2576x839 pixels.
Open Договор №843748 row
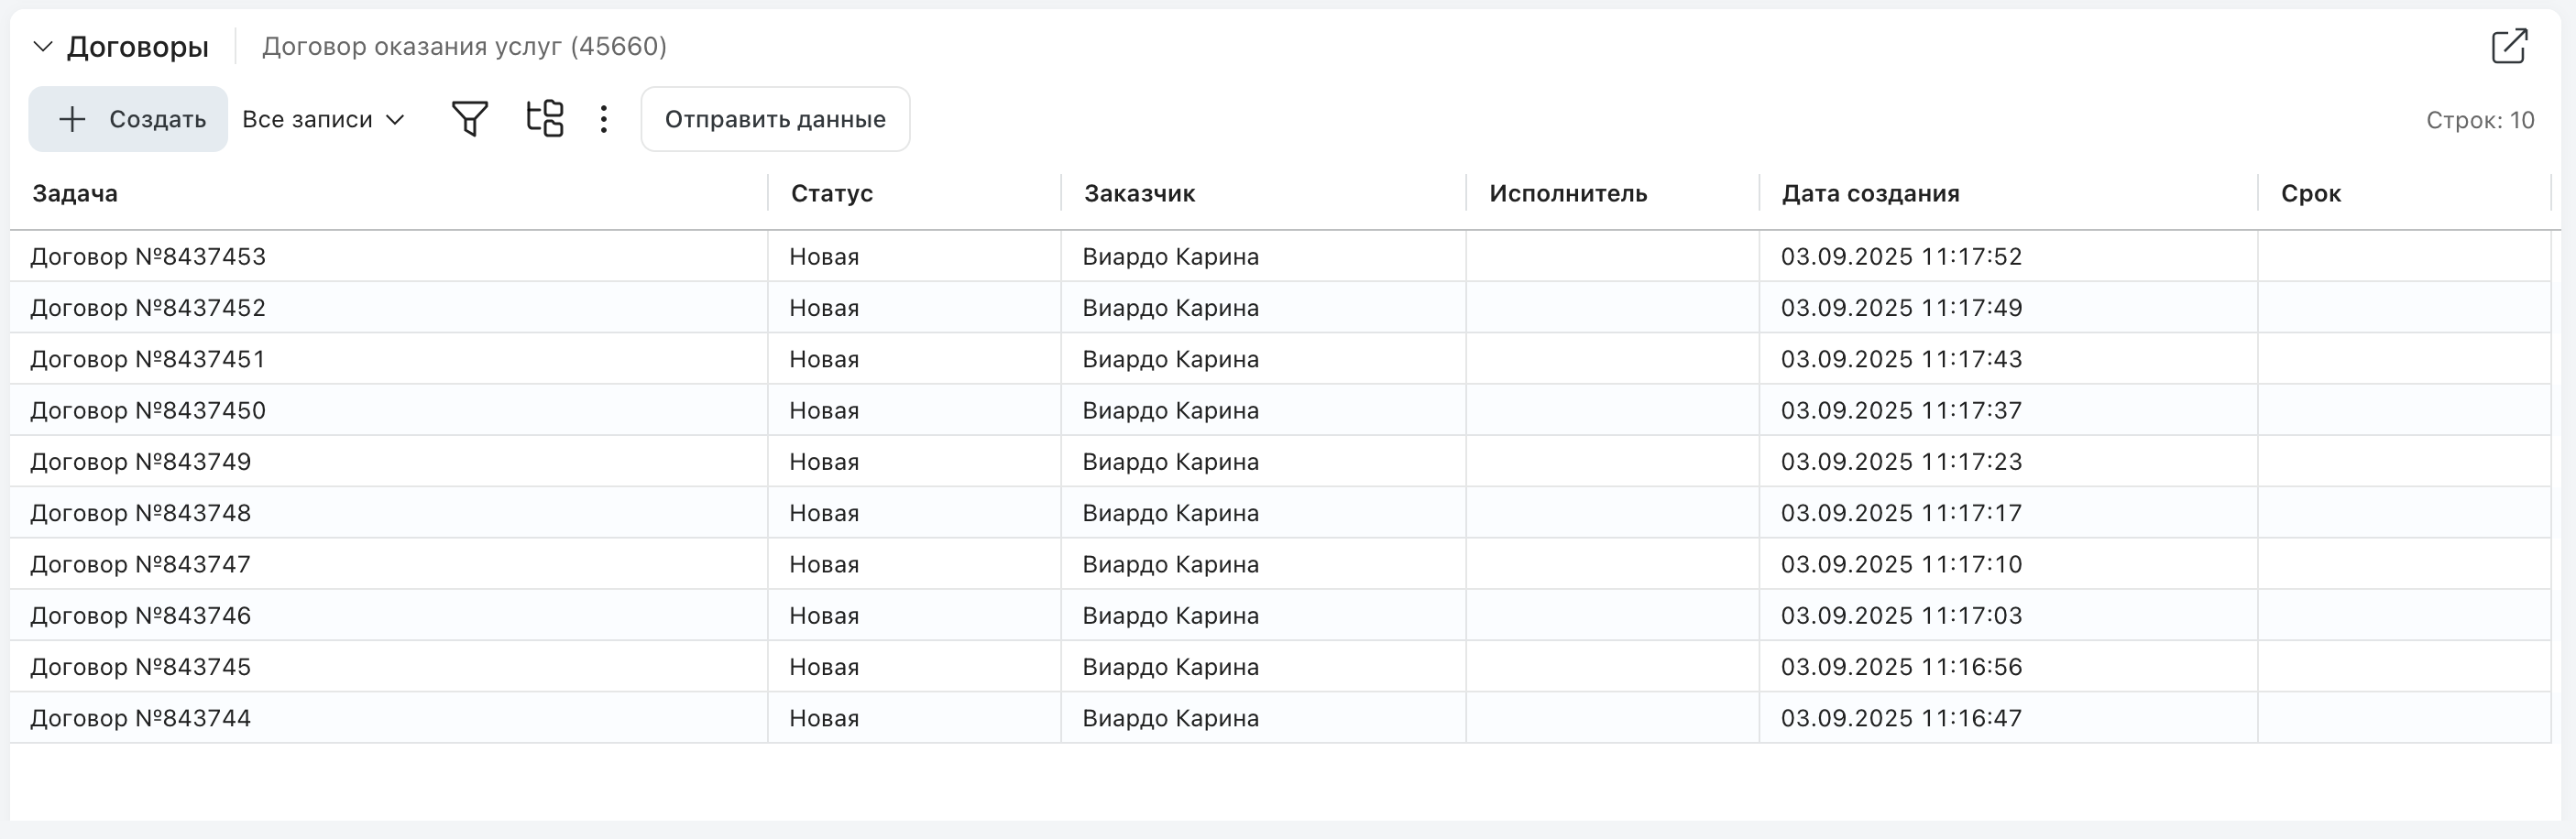[x=1280, y=513]
